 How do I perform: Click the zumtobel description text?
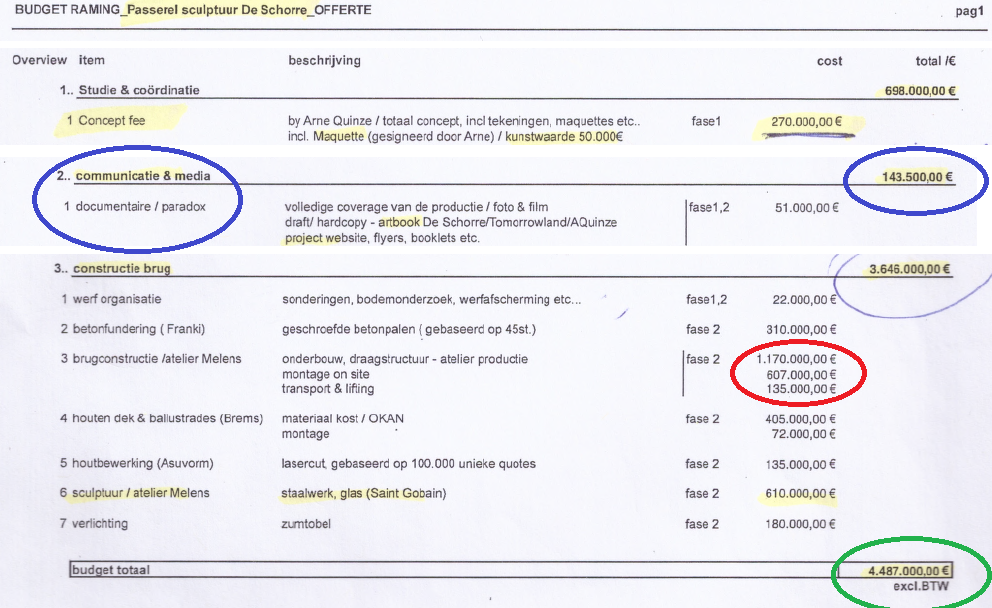point(308,524)
